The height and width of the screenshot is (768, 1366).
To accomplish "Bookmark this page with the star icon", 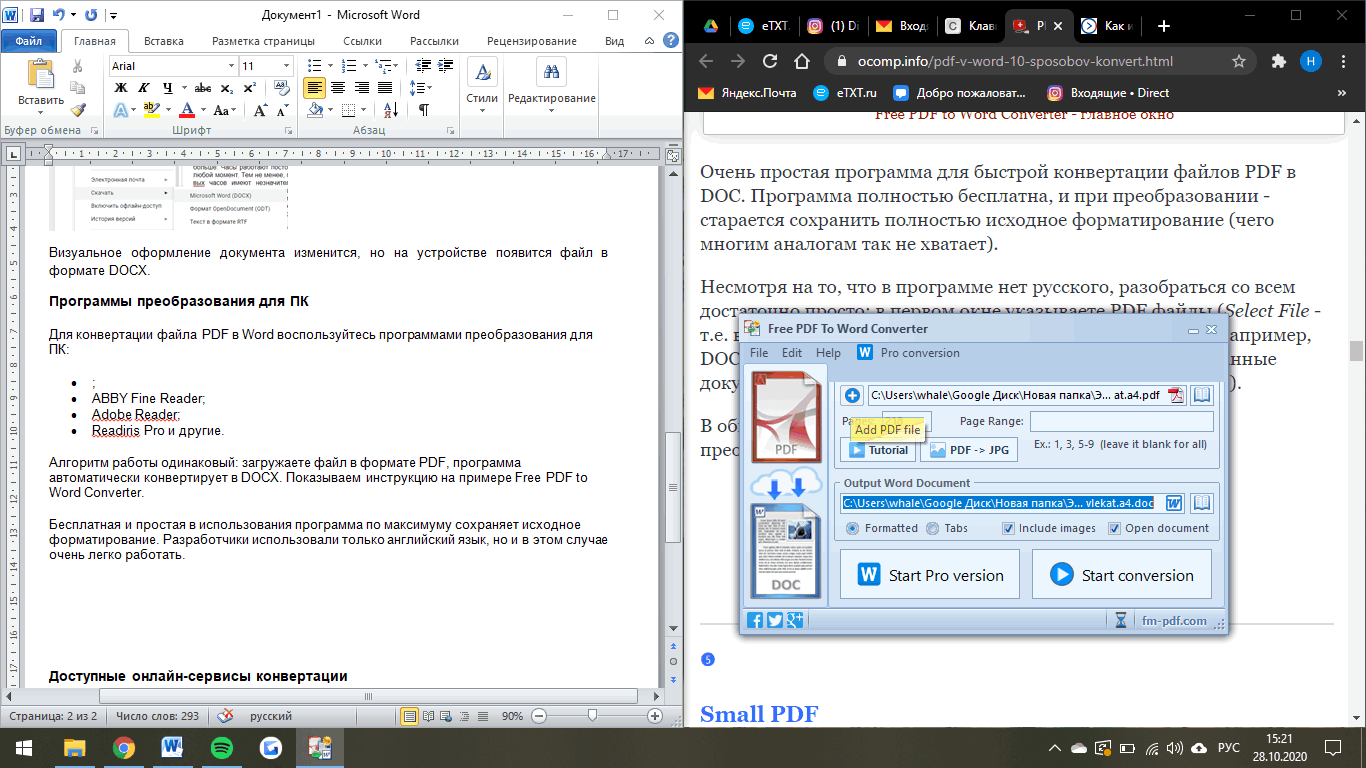I will tap(1239, 61).
